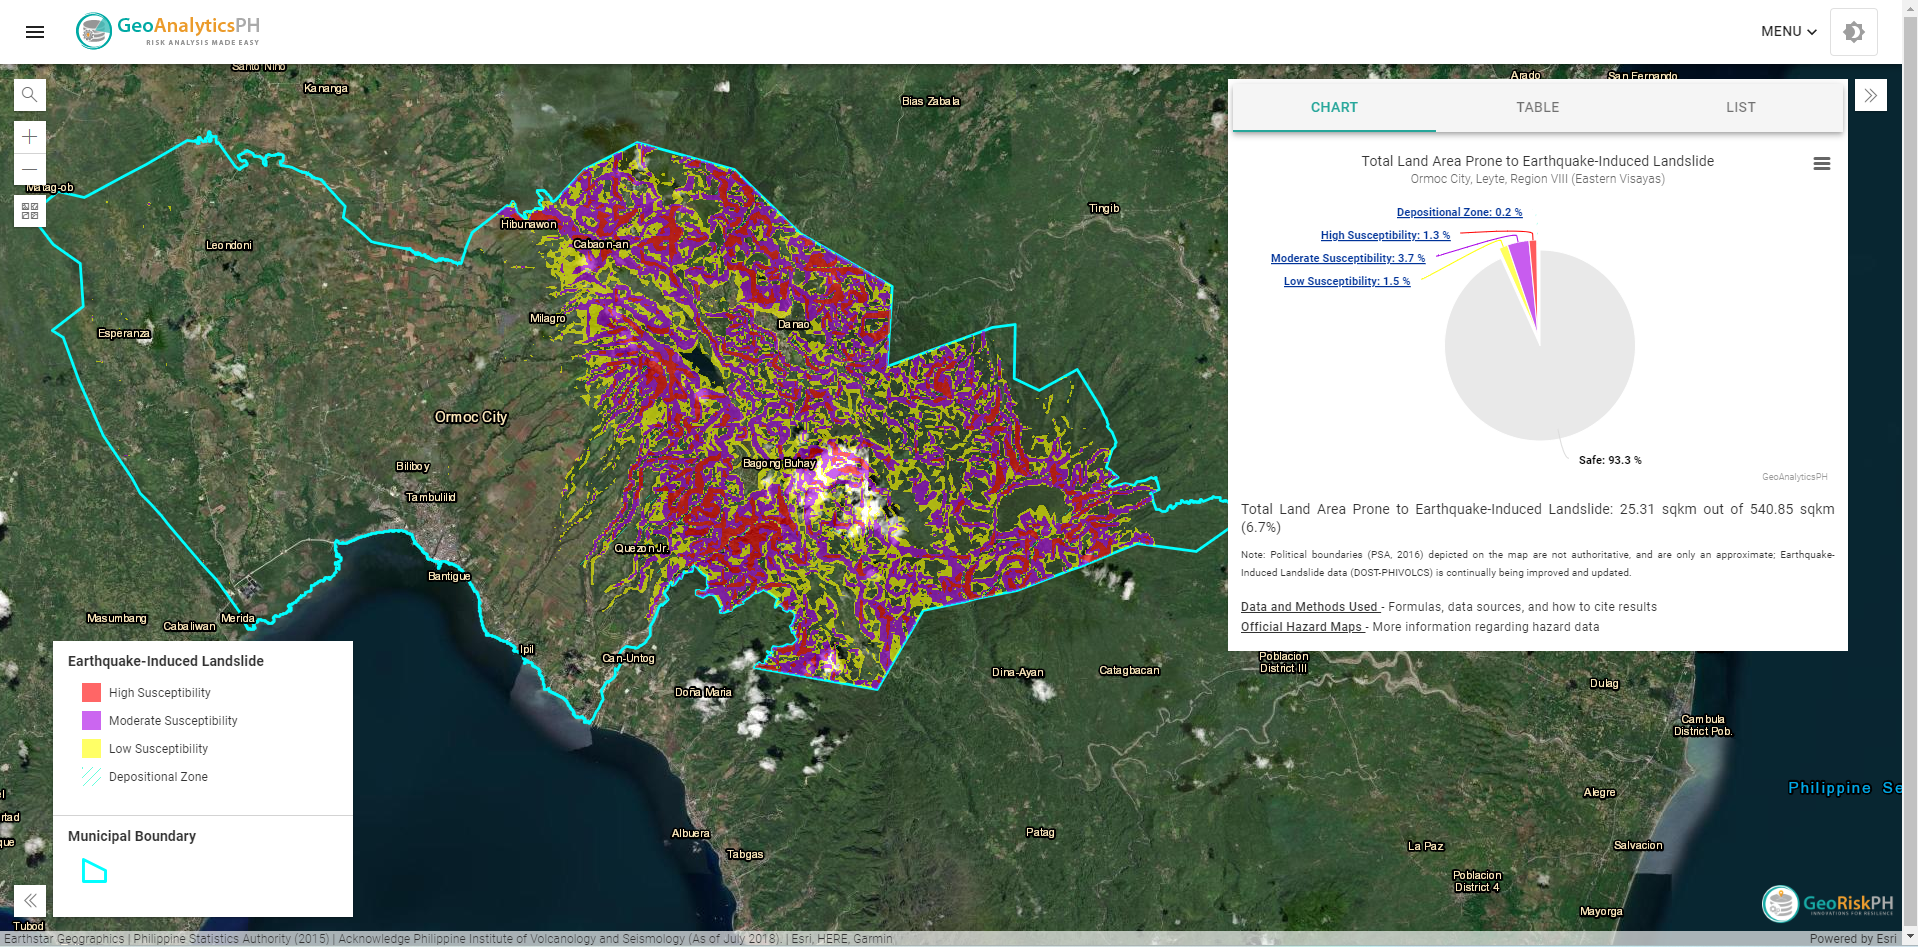Click the Depositional Zone hatched legend swatch

(x=91, y=776)
